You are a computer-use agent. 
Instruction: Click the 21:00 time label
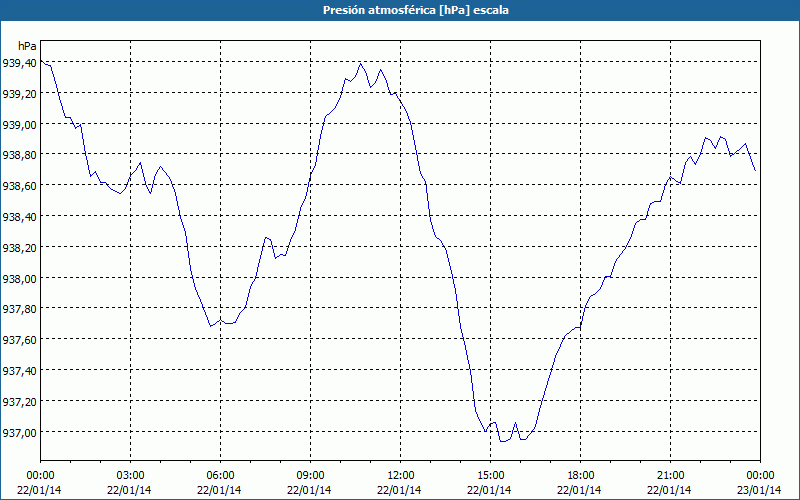tap(670, 476)
